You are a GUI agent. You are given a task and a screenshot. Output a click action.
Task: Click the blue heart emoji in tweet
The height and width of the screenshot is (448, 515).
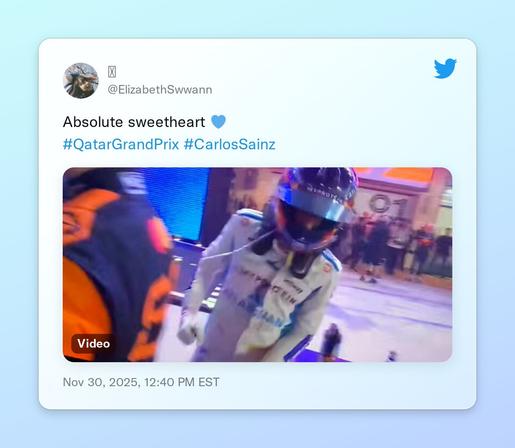[218, 122]
